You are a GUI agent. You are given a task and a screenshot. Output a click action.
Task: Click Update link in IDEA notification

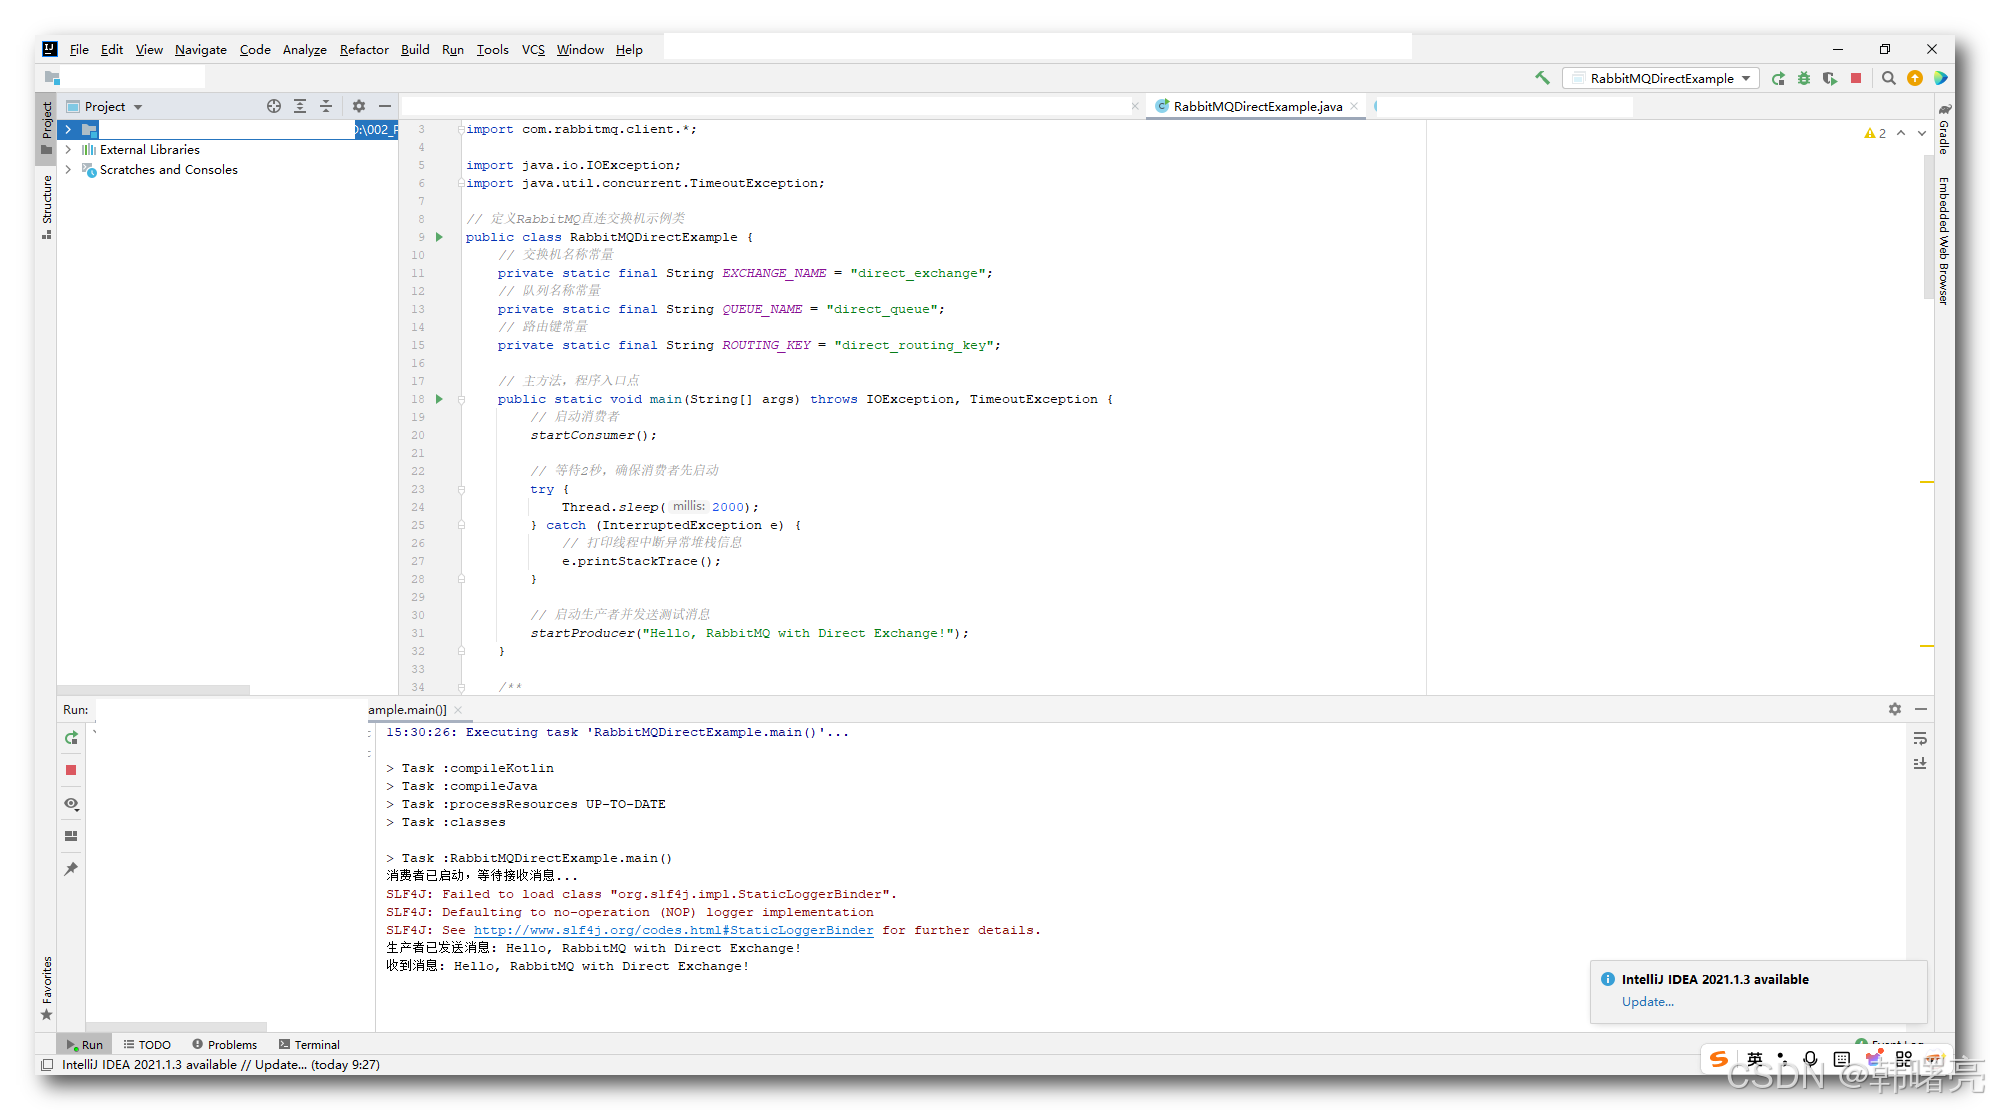(1647, 1002)
